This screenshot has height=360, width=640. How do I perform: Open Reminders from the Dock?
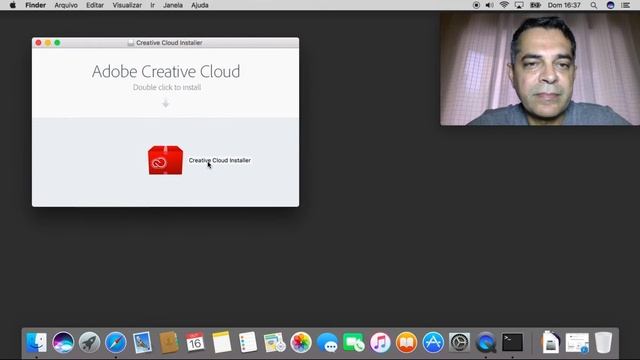click(x=248, y=342)
